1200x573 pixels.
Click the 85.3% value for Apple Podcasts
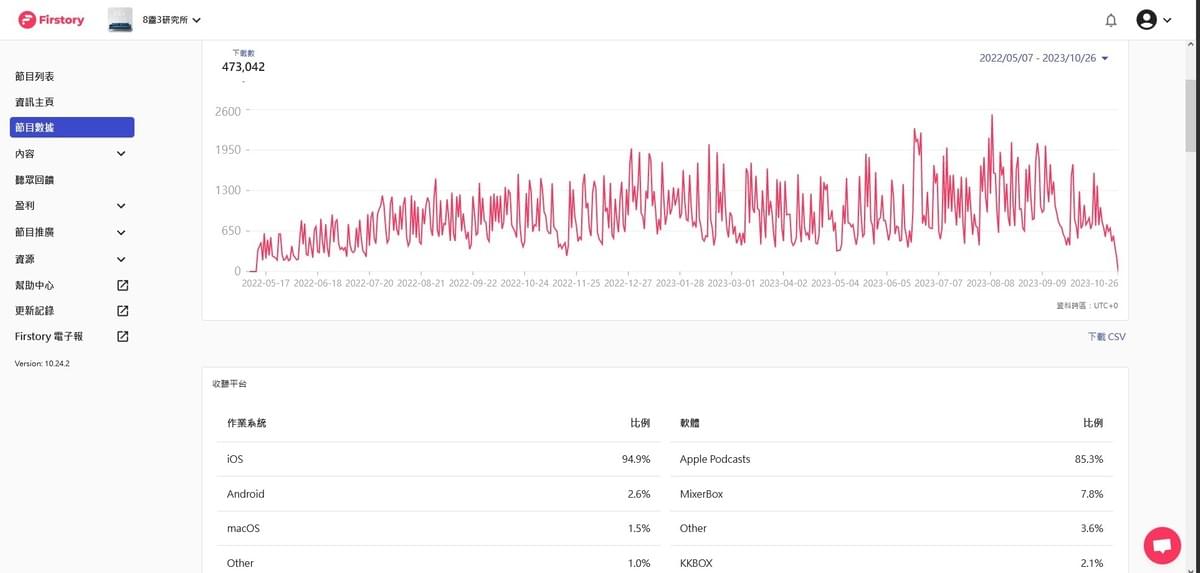1089,459
